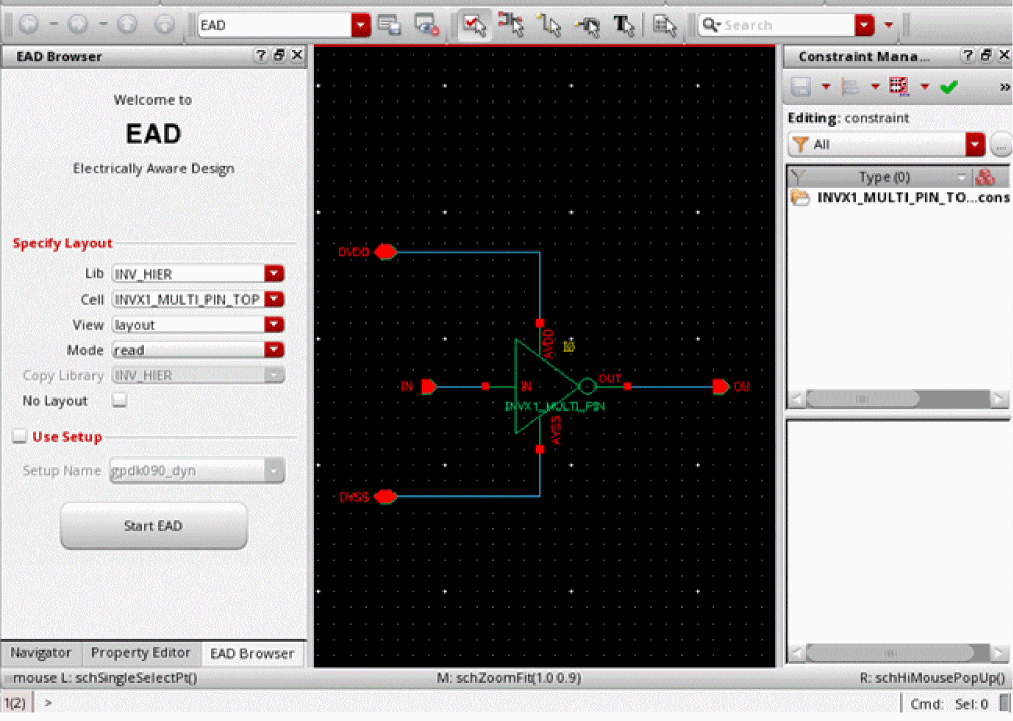Click the save workspace icon beside EAD
The height and width of the screenshot is (721, 1013).
(x=390, y=25)
